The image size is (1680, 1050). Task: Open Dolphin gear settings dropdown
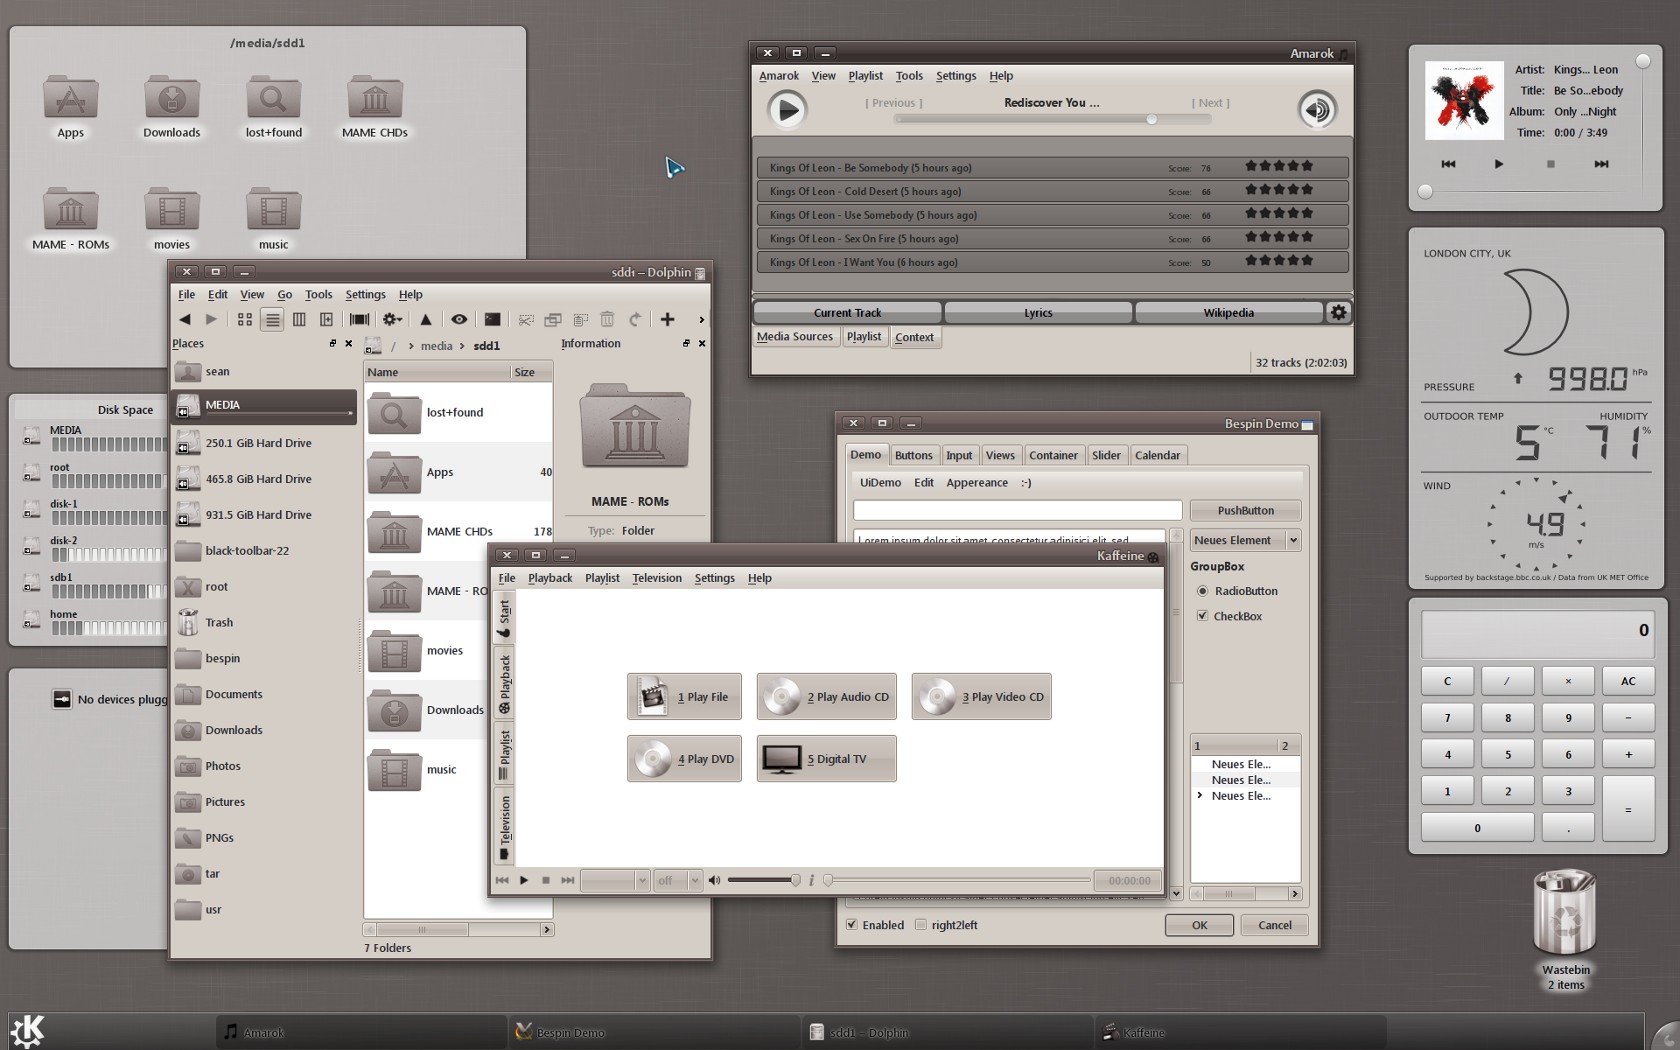[392, 319]
